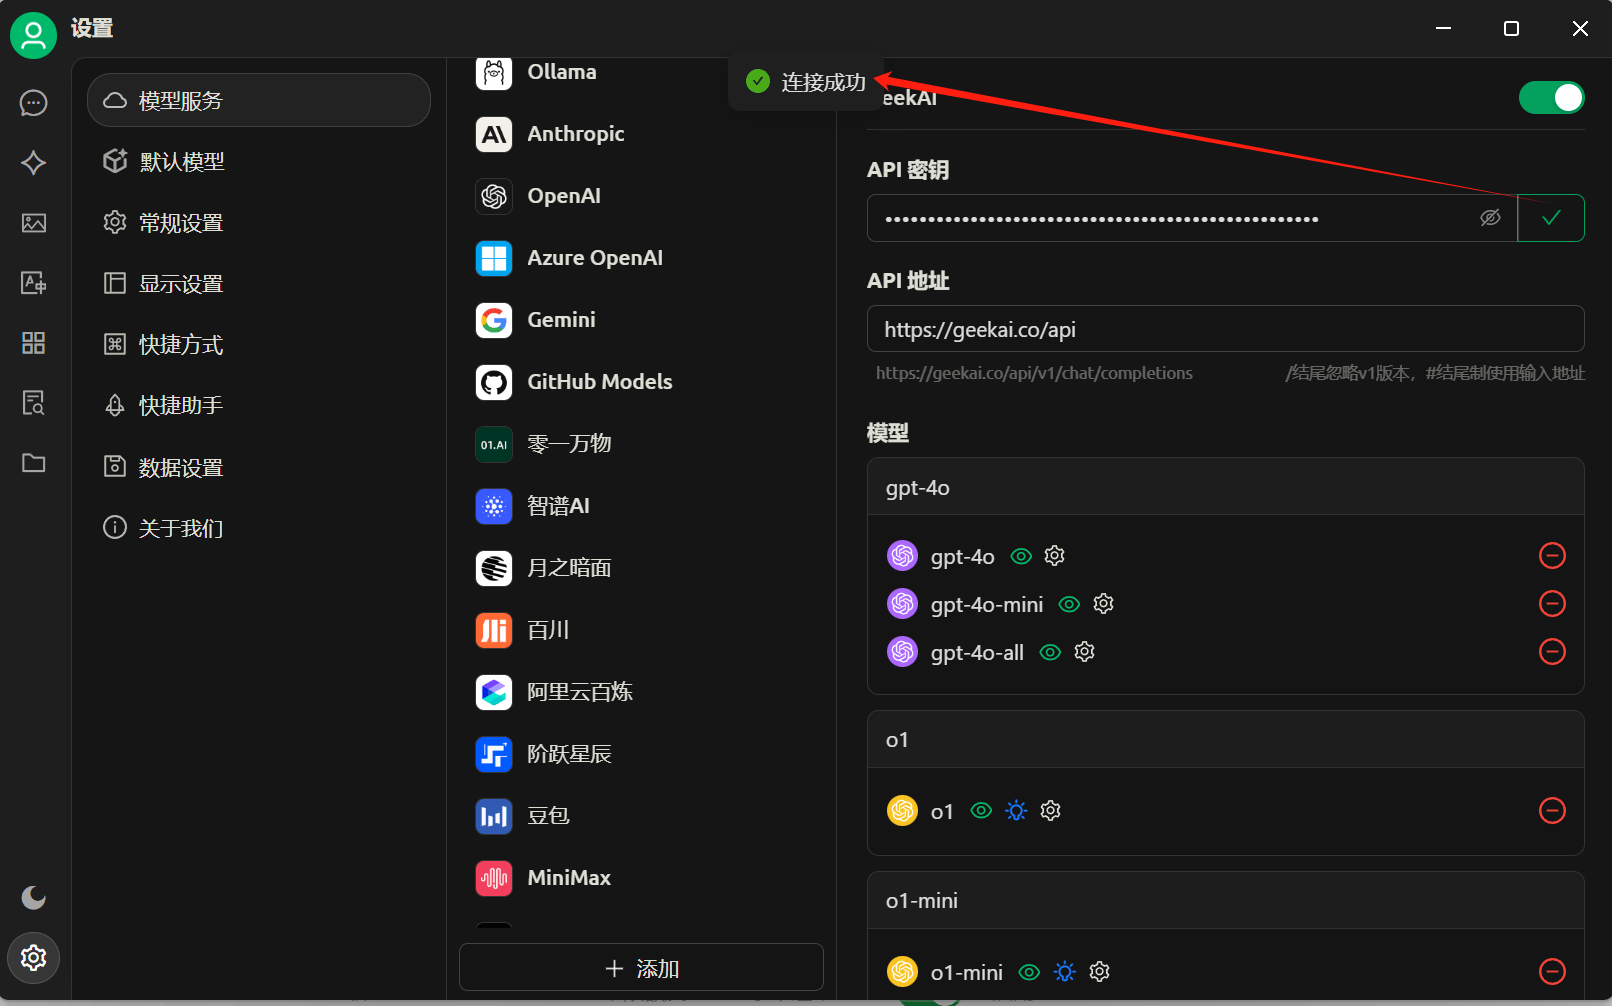Select 常规设置 settings menu
The image size is (1612, 1006).
click(x=259, y=222)
